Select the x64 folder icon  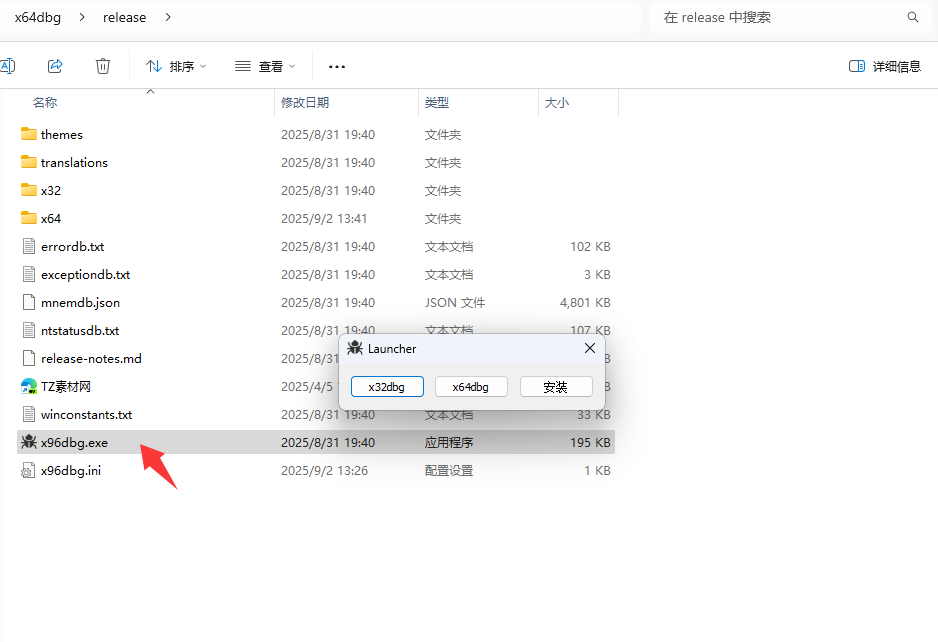coord(29,218)
